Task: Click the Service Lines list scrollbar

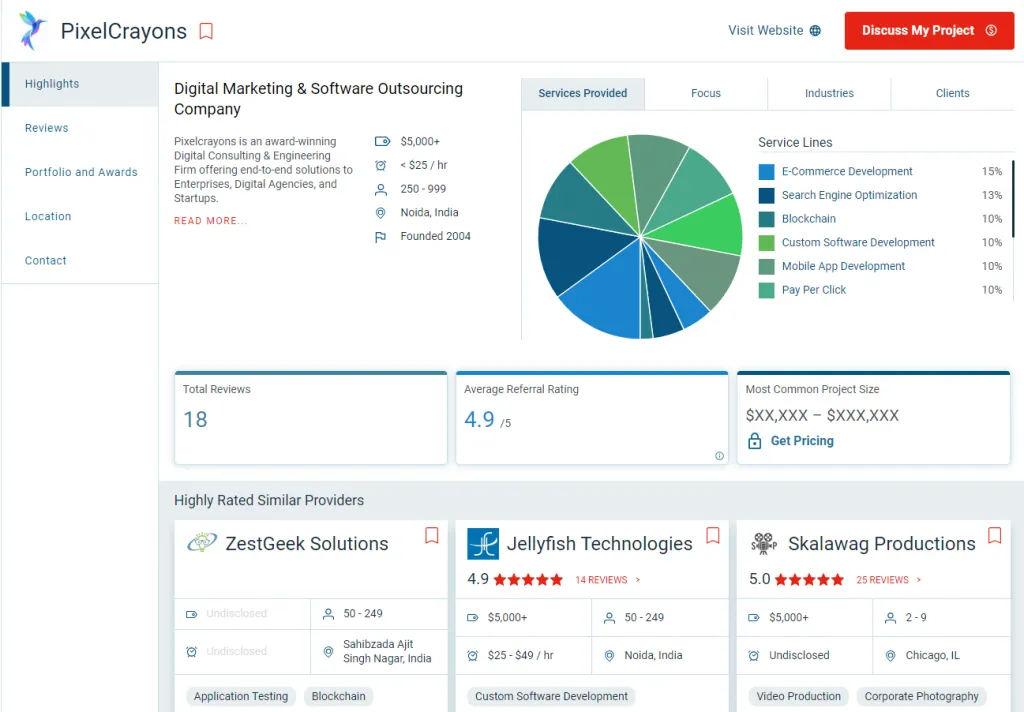Action: [1012, 199]
